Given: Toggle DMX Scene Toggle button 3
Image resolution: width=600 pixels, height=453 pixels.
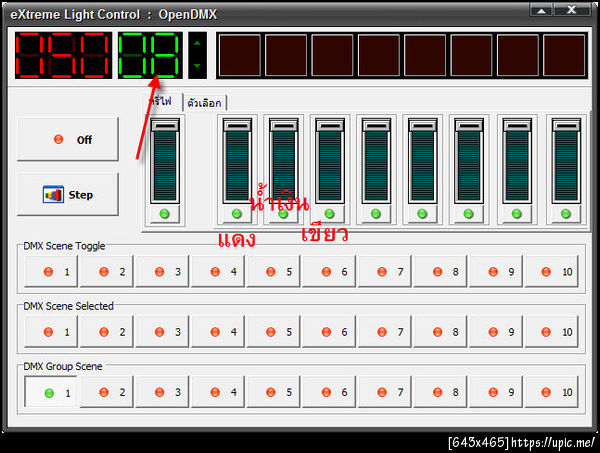Looking at the screenshot, I should click(162, 272).
